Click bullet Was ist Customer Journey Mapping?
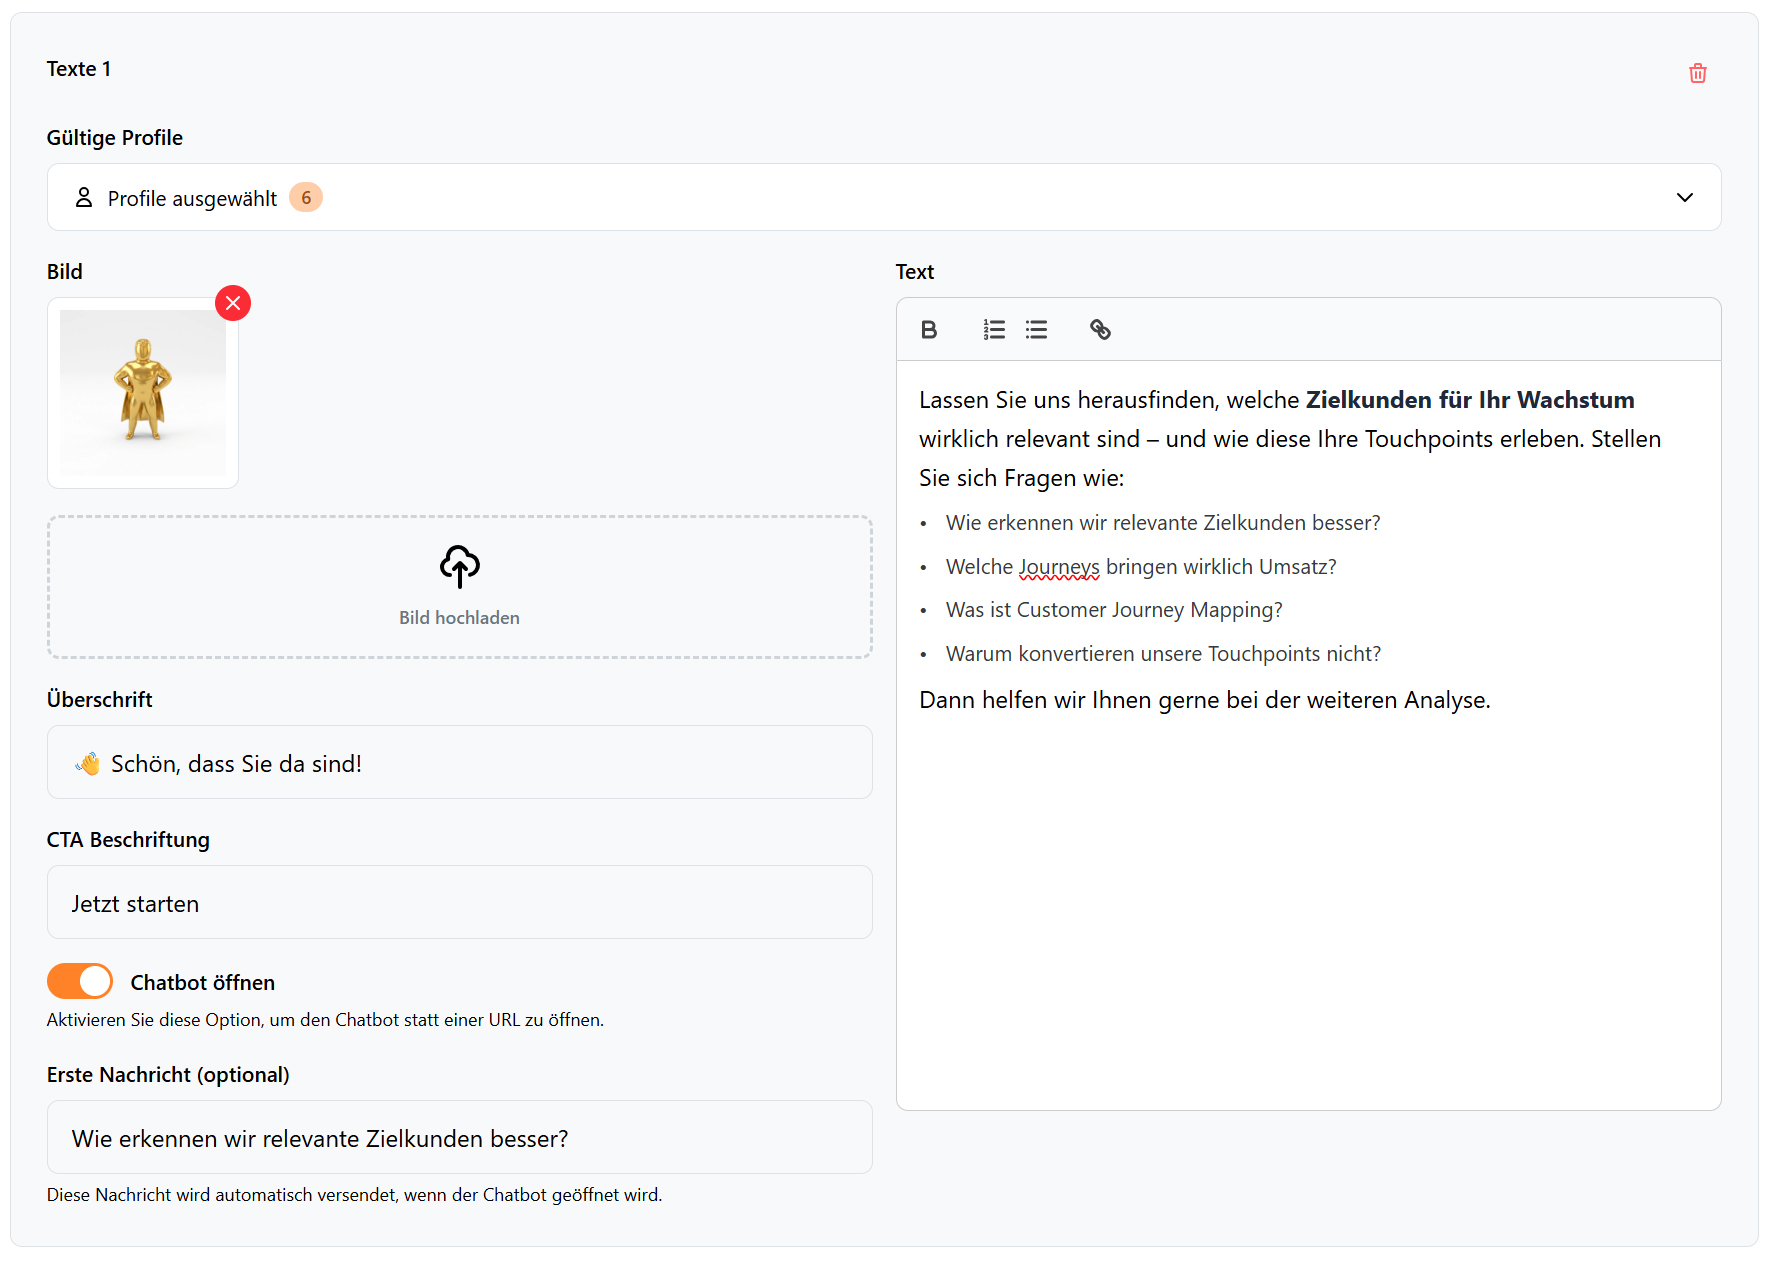 coord(1114,610)
